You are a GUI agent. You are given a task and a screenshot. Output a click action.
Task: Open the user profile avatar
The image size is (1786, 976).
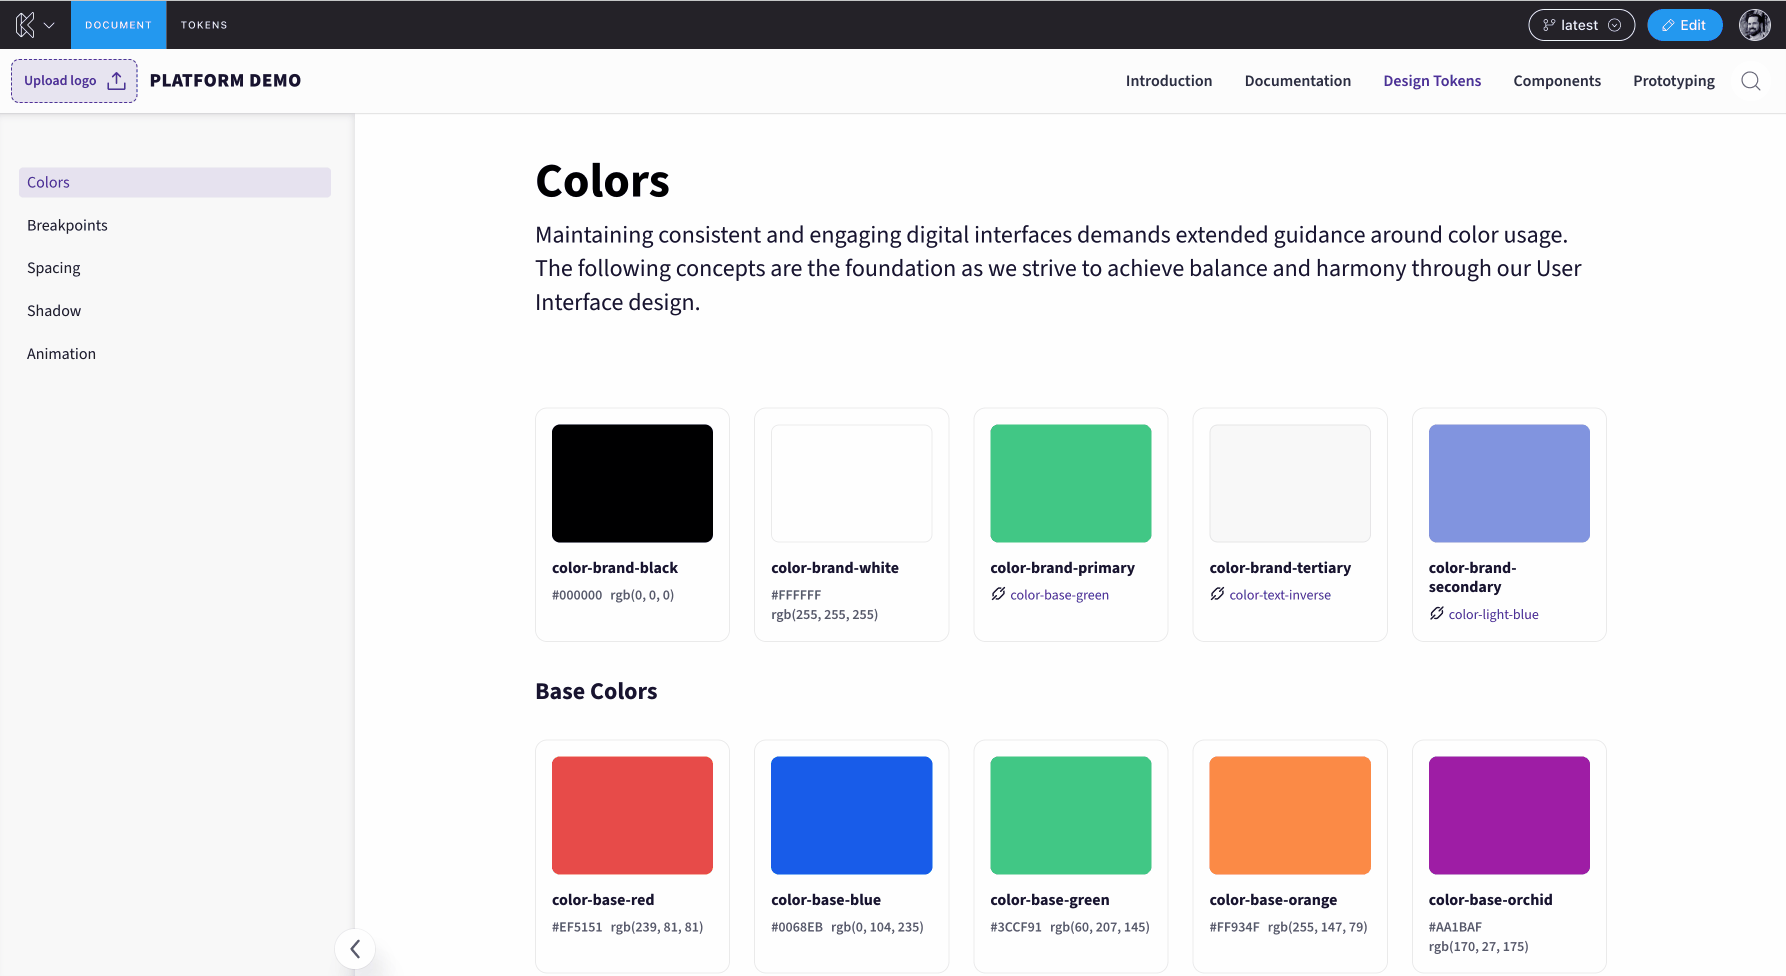1754,25
